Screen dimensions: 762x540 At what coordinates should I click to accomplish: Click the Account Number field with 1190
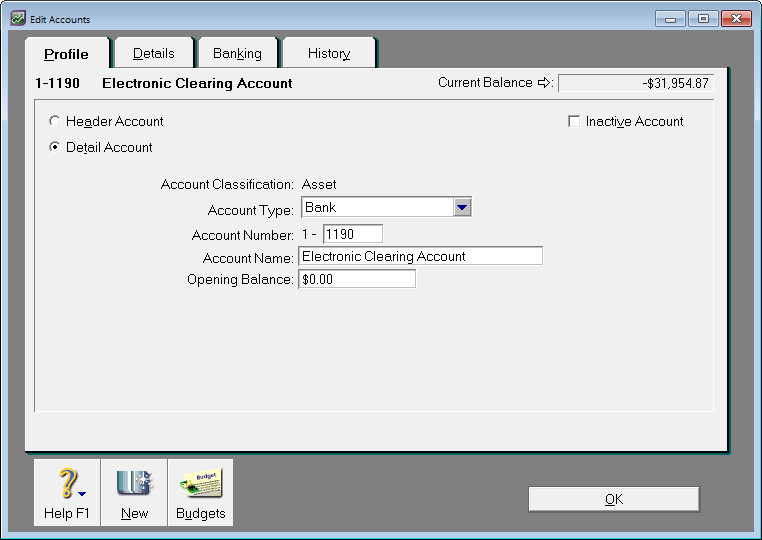[352, 234]
